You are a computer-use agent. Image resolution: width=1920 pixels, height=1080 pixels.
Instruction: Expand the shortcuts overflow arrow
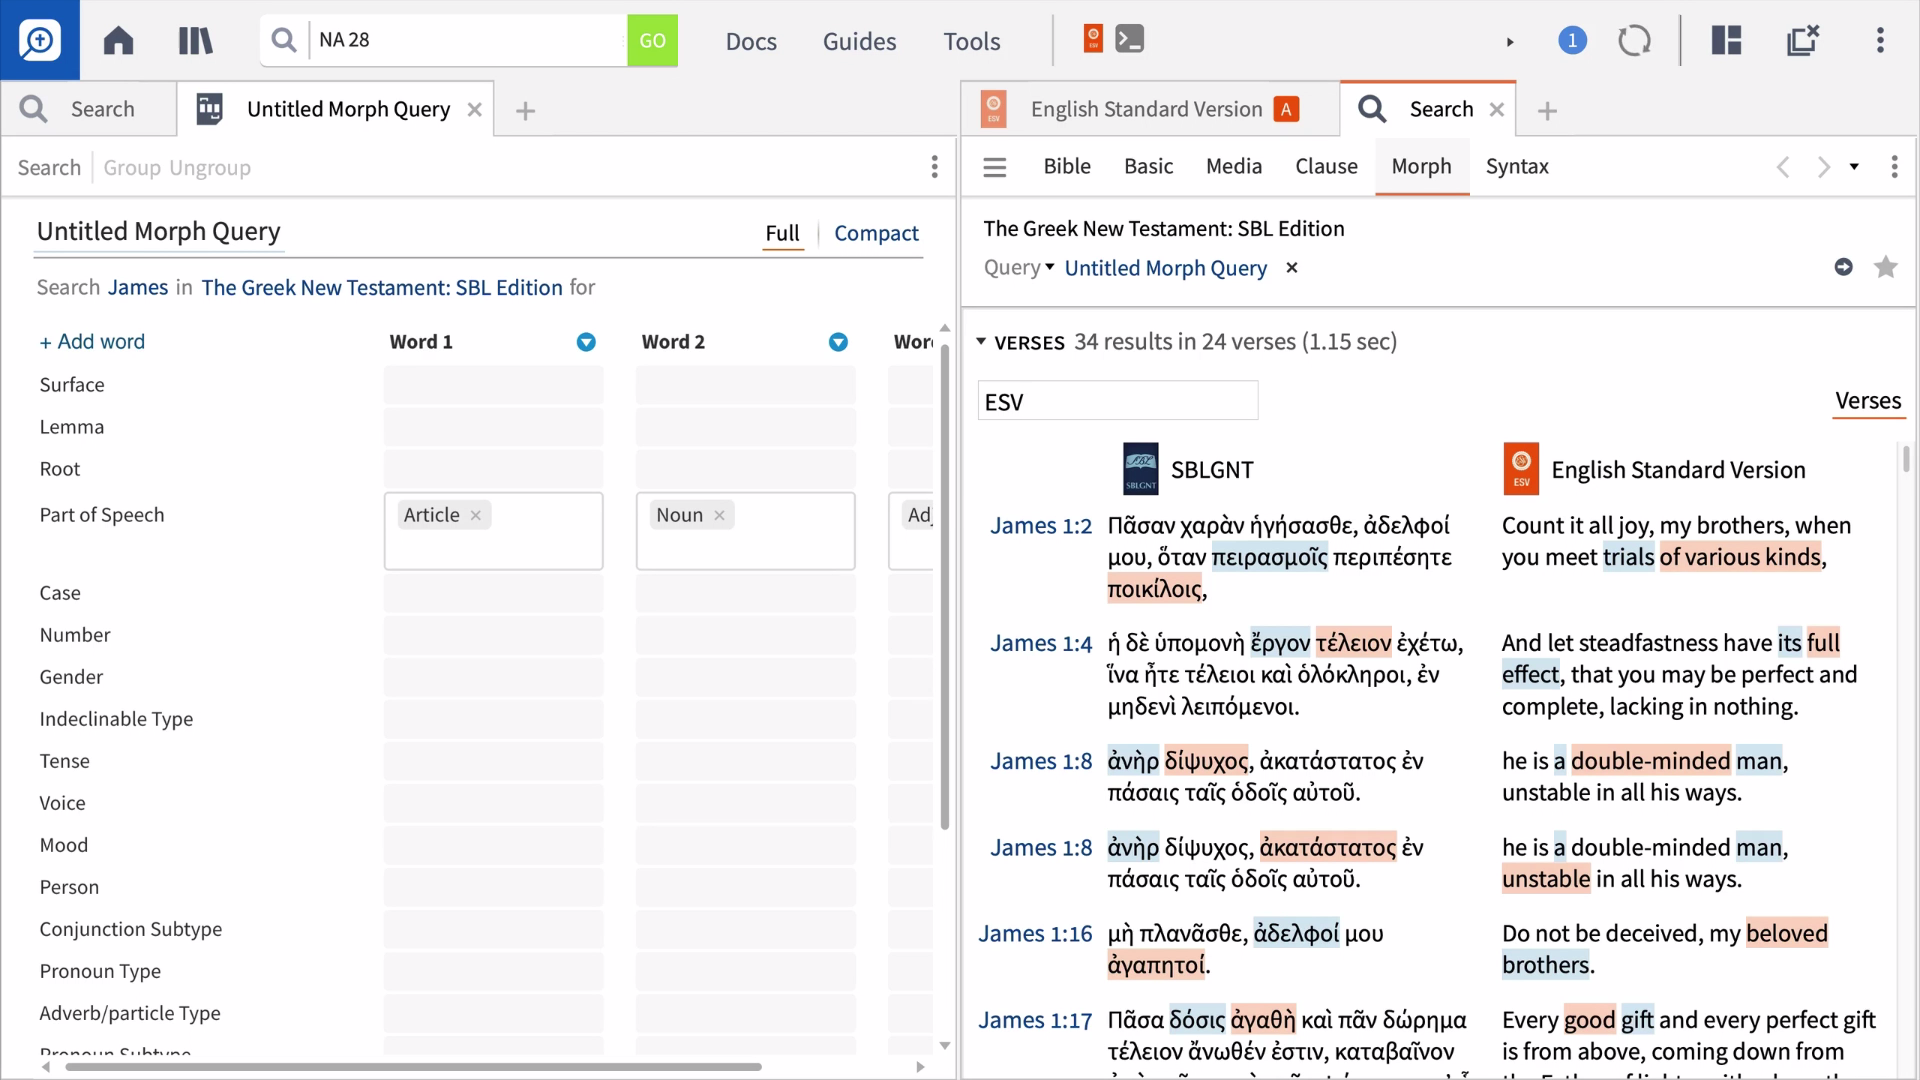[1510, 42]
